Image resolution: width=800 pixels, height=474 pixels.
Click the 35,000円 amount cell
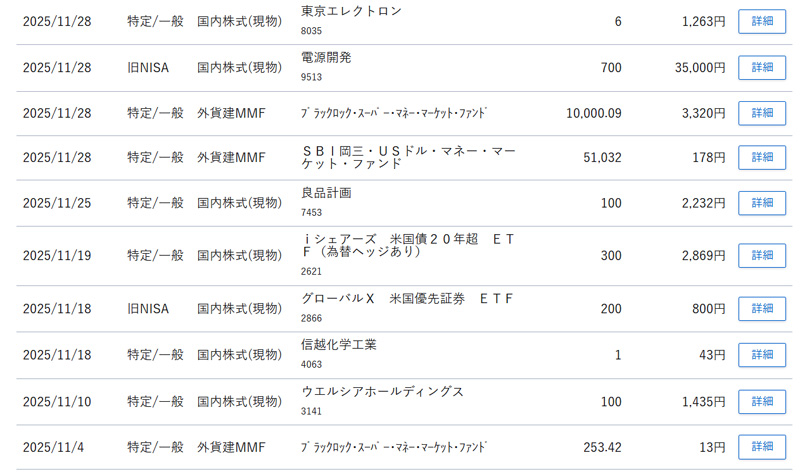point(699,67)
